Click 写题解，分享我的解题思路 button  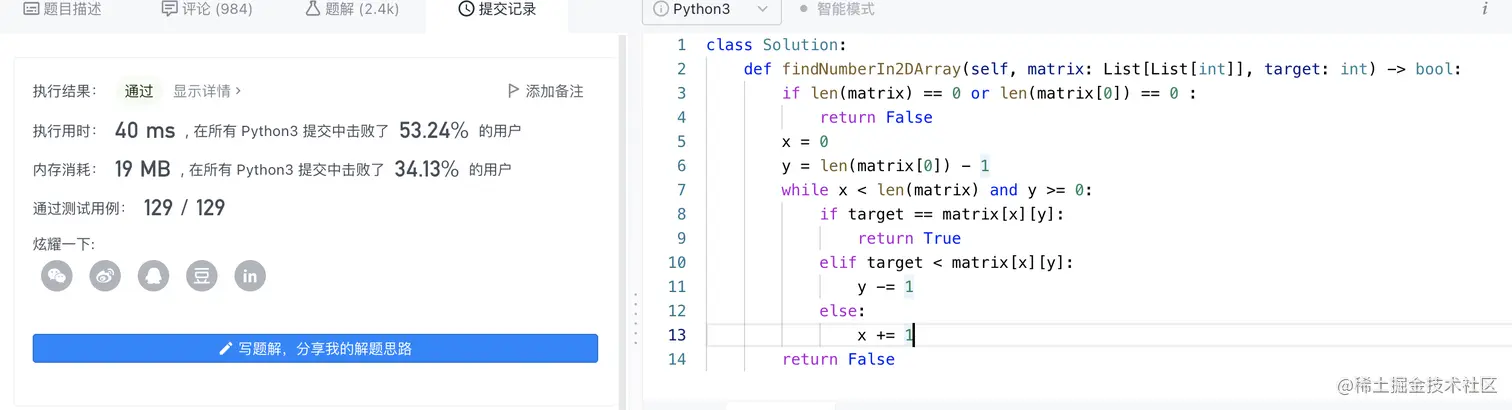tap(315, 349)
